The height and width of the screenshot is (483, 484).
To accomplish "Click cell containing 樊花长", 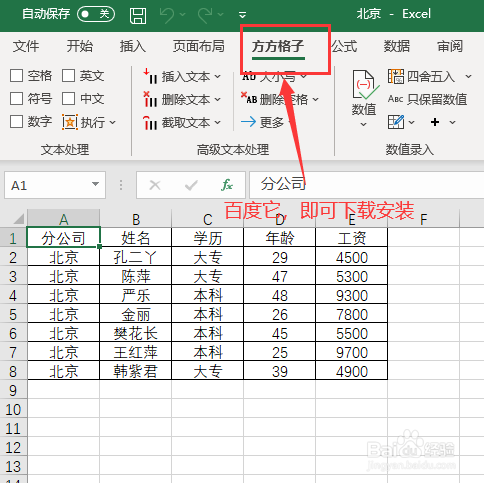I will (136, 333).
